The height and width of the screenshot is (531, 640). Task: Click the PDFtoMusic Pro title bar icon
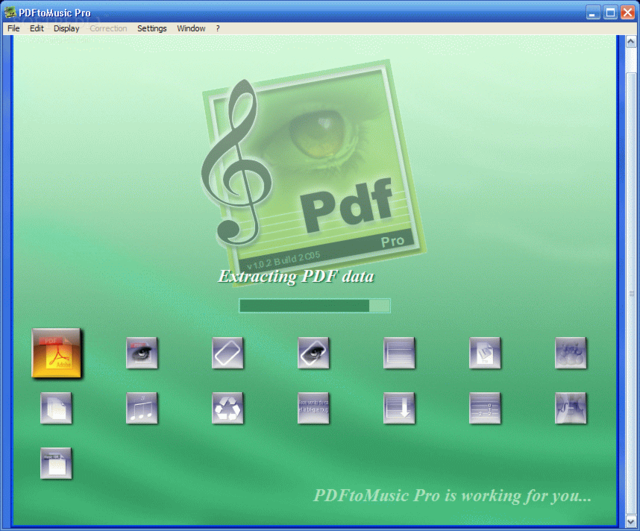[10, 13]
